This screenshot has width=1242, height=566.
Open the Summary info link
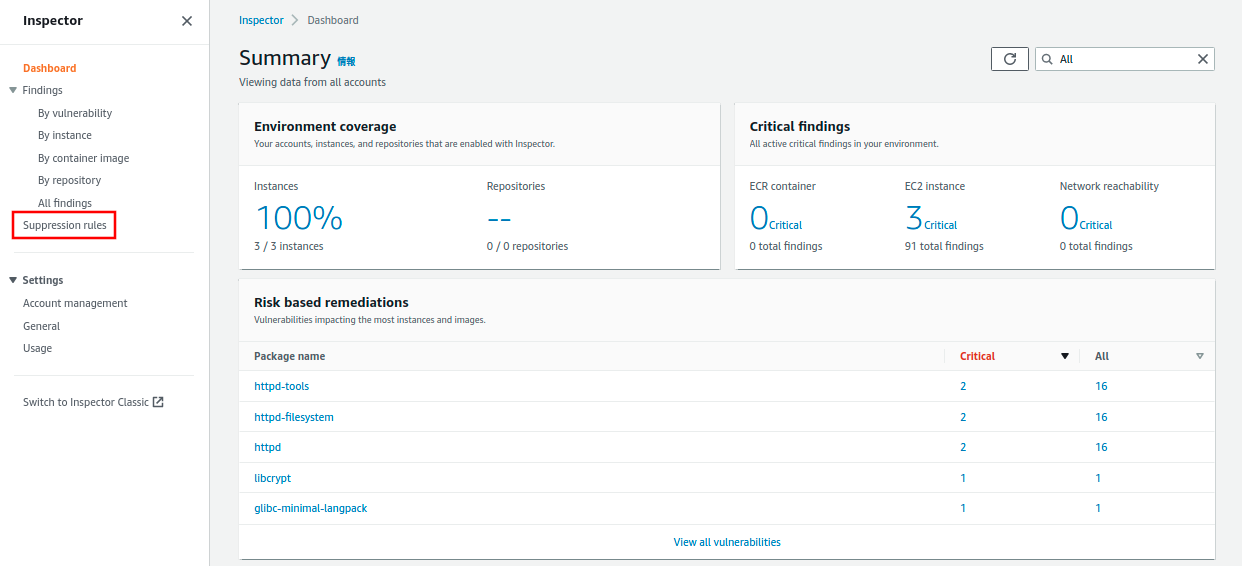(x=346, y=61)
